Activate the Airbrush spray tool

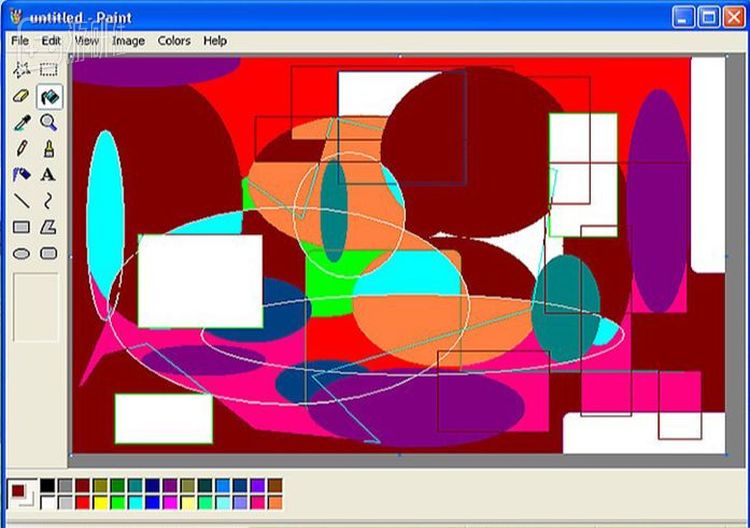(x=21, y=175)
